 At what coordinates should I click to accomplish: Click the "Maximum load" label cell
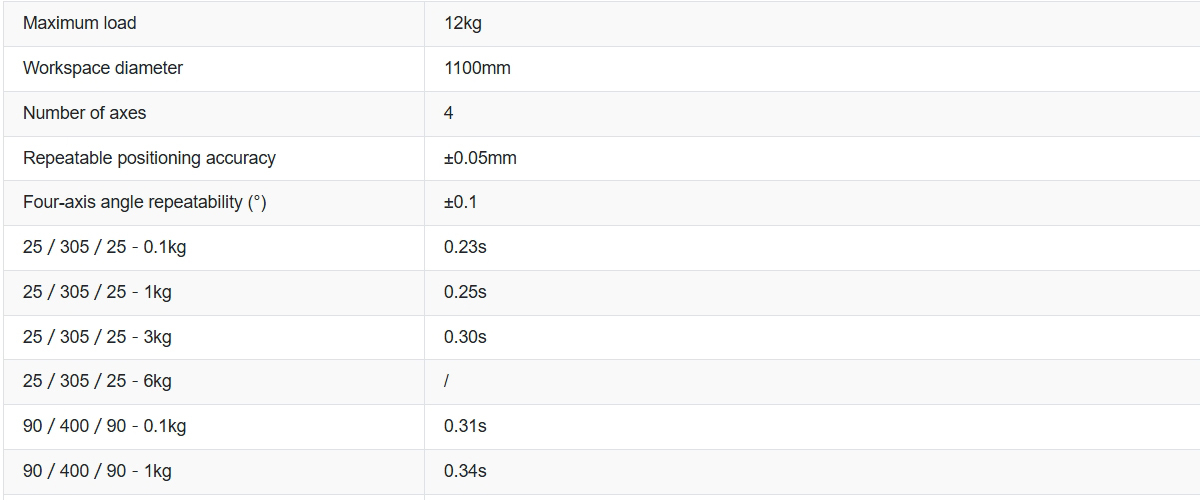[80, 23]
